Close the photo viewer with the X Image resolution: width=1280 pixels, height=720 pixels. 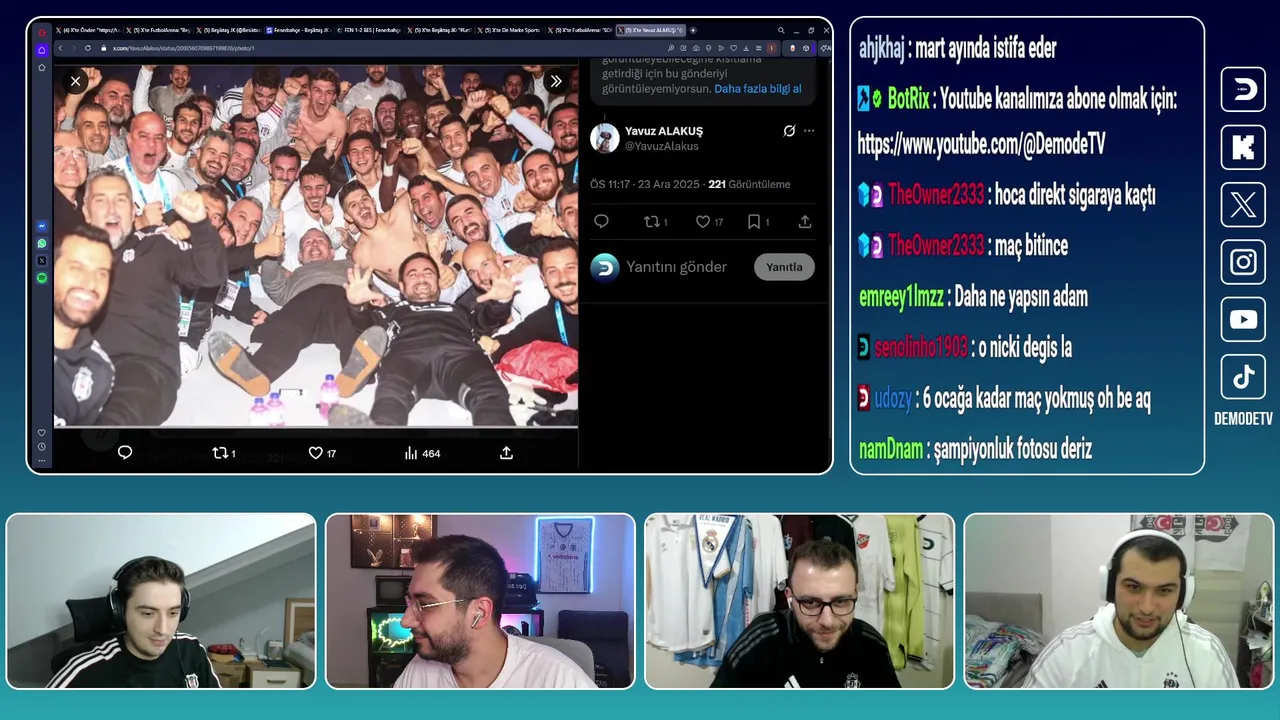click(75, 81)
